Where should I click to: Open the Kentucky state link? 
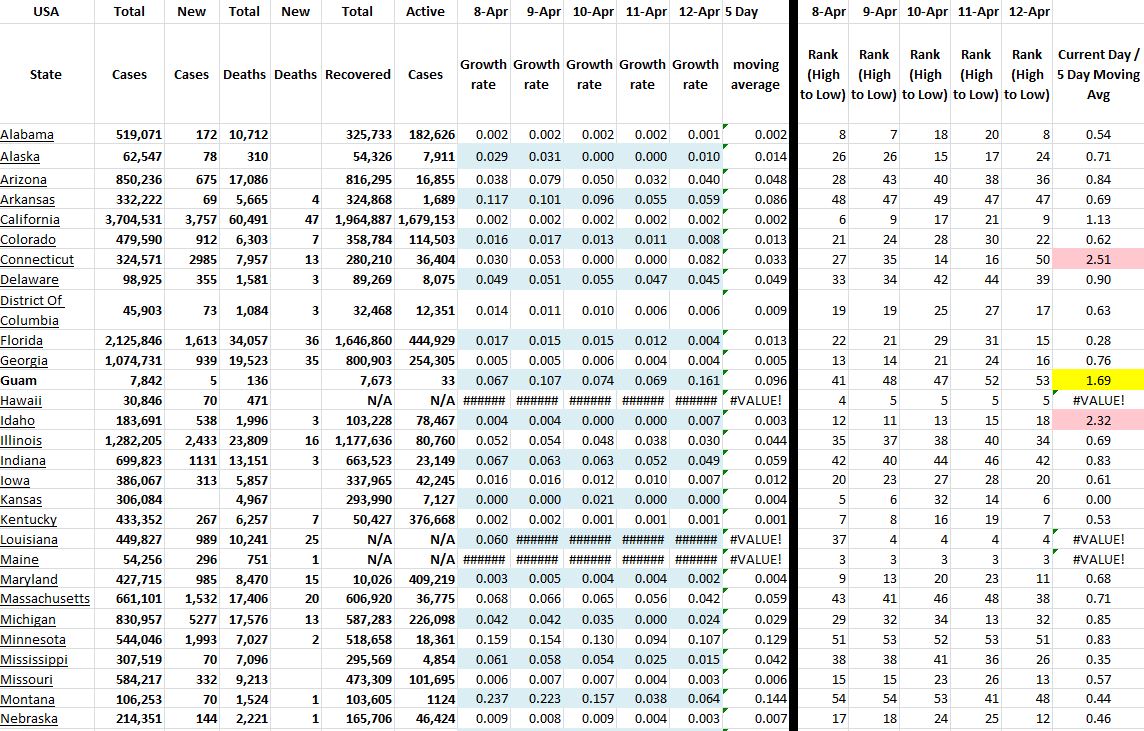click(x=28, y=520)
